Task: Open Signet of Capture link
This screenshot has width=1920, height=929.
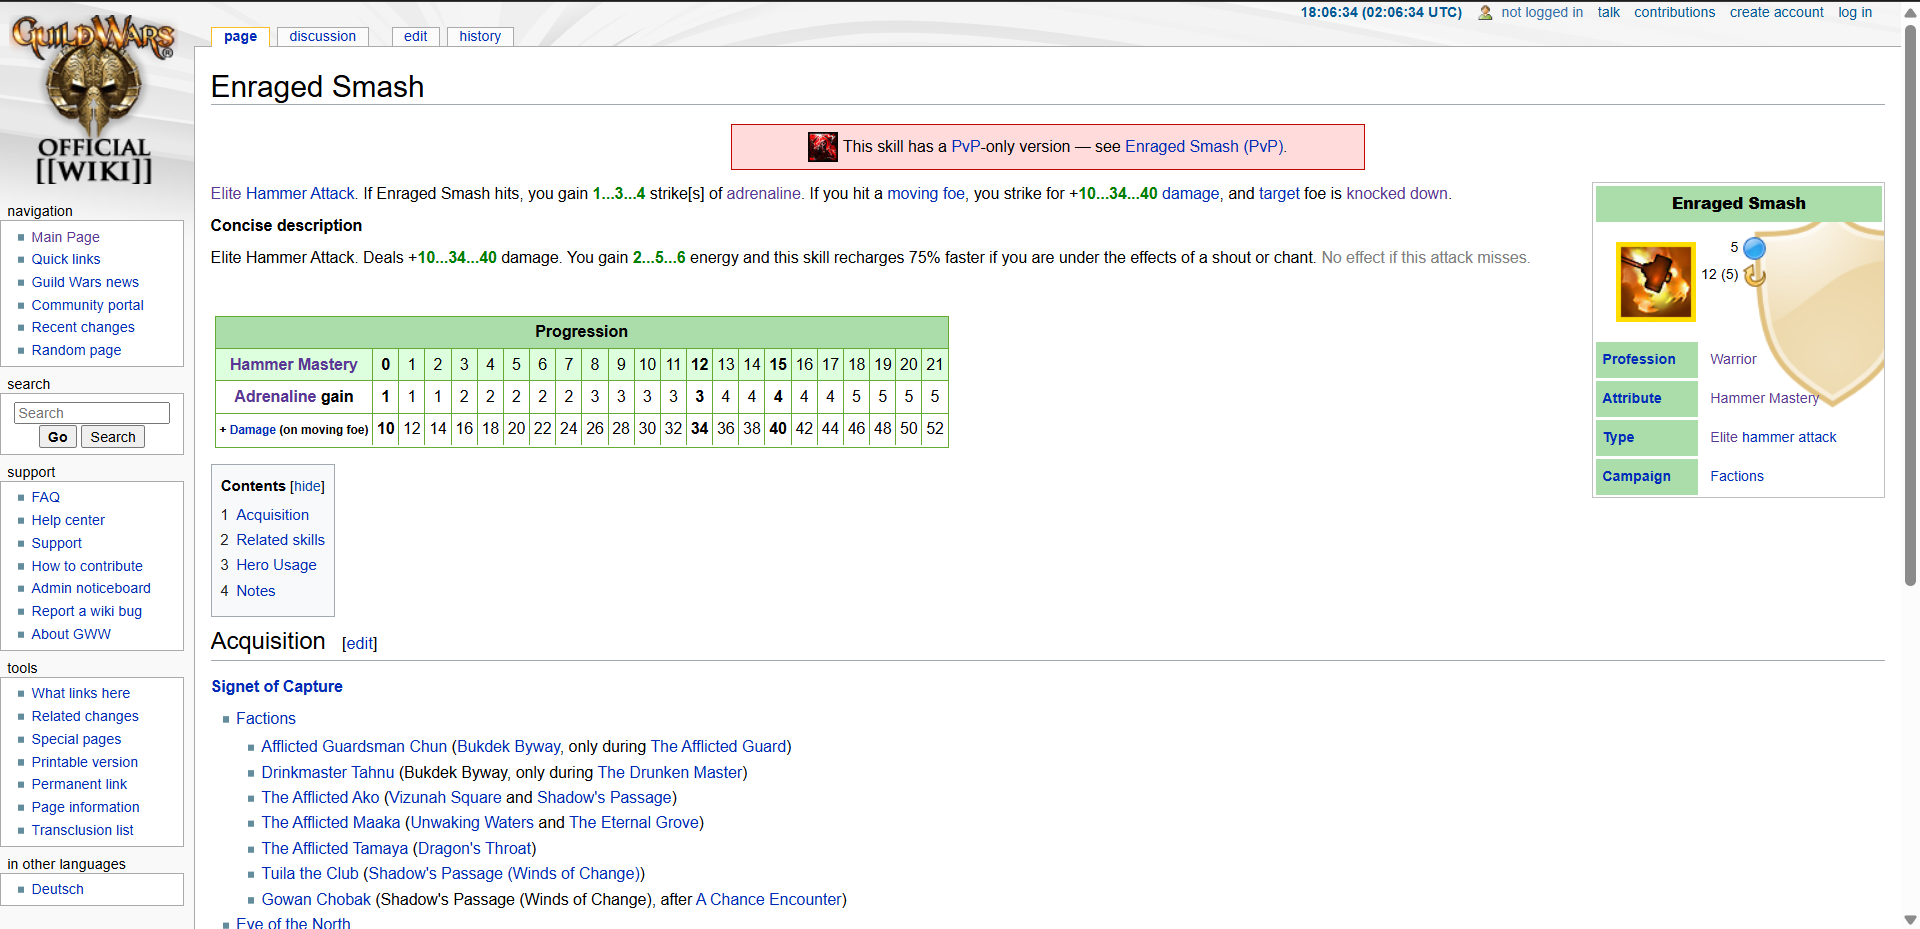Action: (277, 686)
